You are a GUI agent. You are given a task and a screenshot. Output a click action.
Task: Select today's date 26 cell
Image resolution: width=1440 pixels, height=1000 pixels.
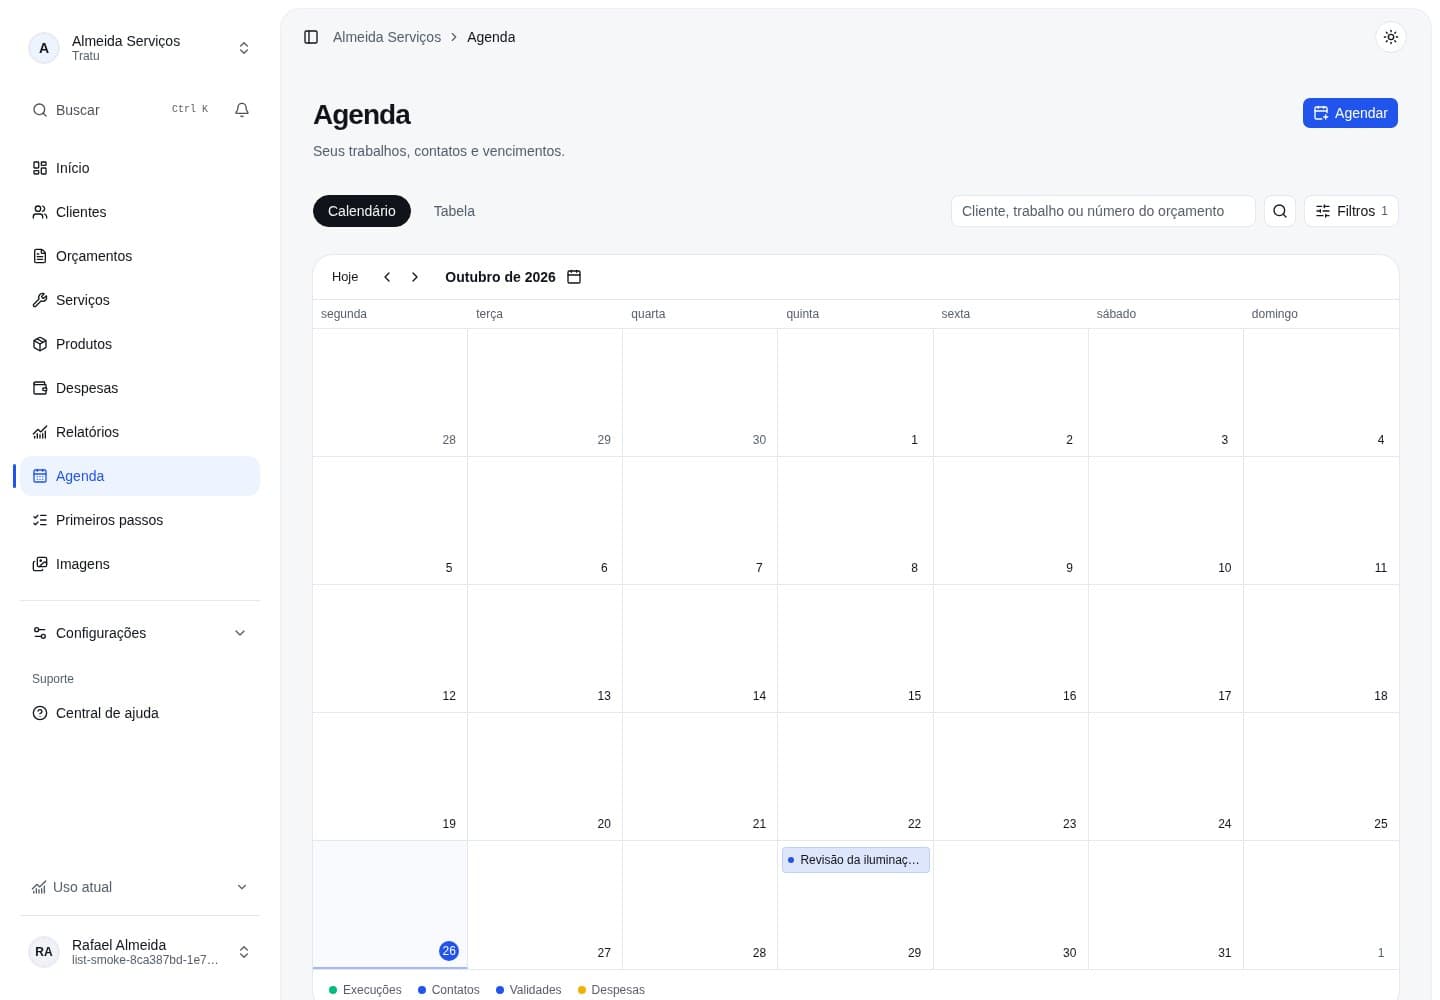click(x=390, y=905)
